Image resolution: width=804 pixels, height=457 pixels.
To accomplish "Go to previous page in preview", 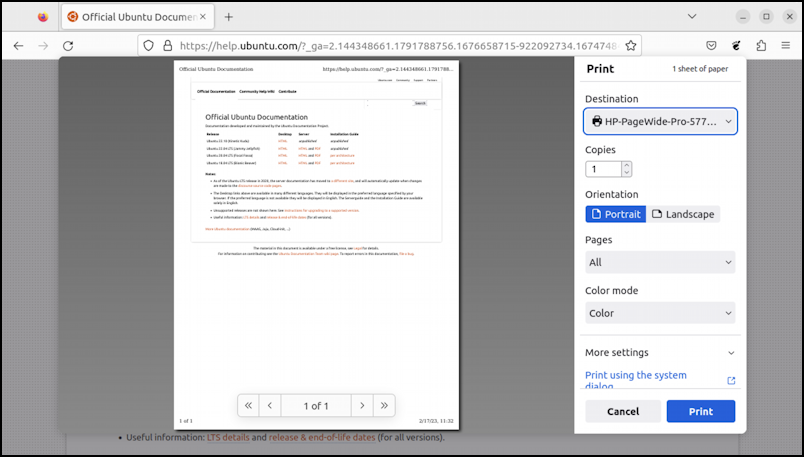I will click(x=270, y=406).
